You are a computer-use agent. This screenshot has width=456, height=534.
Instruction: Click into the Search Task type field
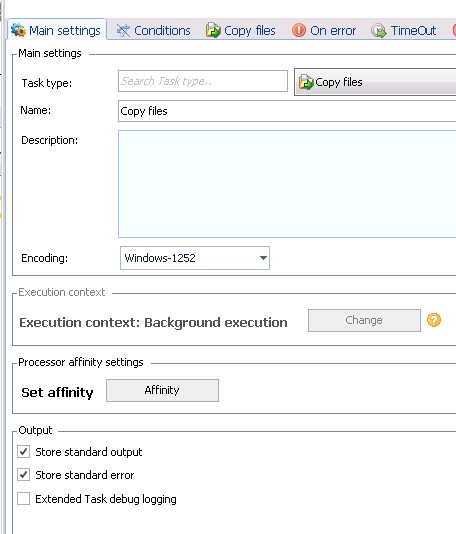coord(203,81)
